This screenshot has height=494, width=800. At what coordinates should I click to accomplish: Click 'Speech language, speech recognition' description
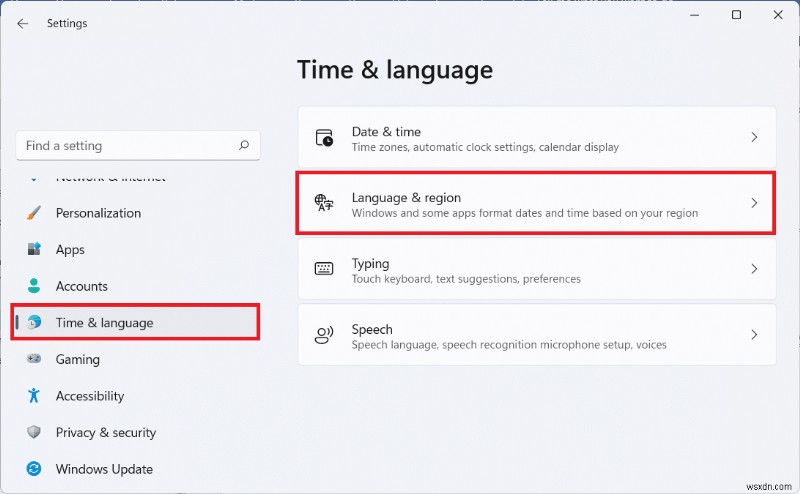point(509,345)
